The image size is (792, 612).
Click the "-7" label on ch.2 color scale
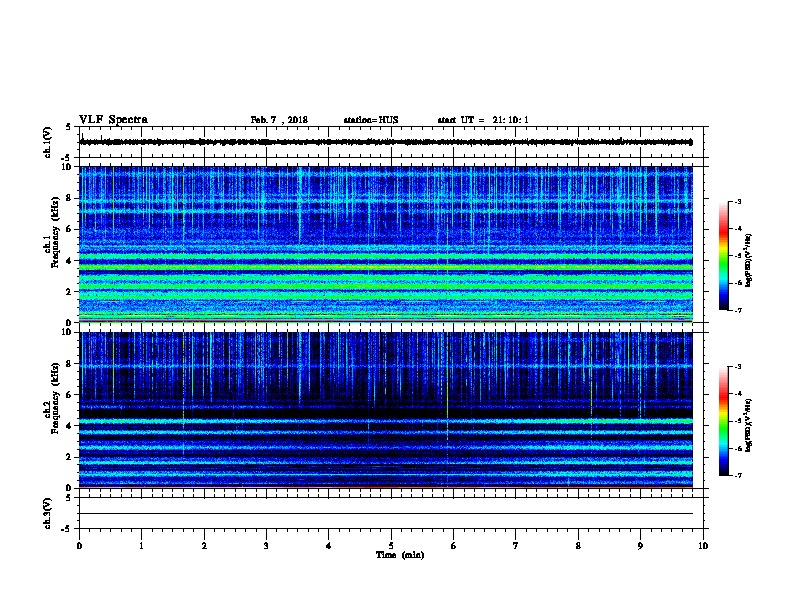click(737, 475)
